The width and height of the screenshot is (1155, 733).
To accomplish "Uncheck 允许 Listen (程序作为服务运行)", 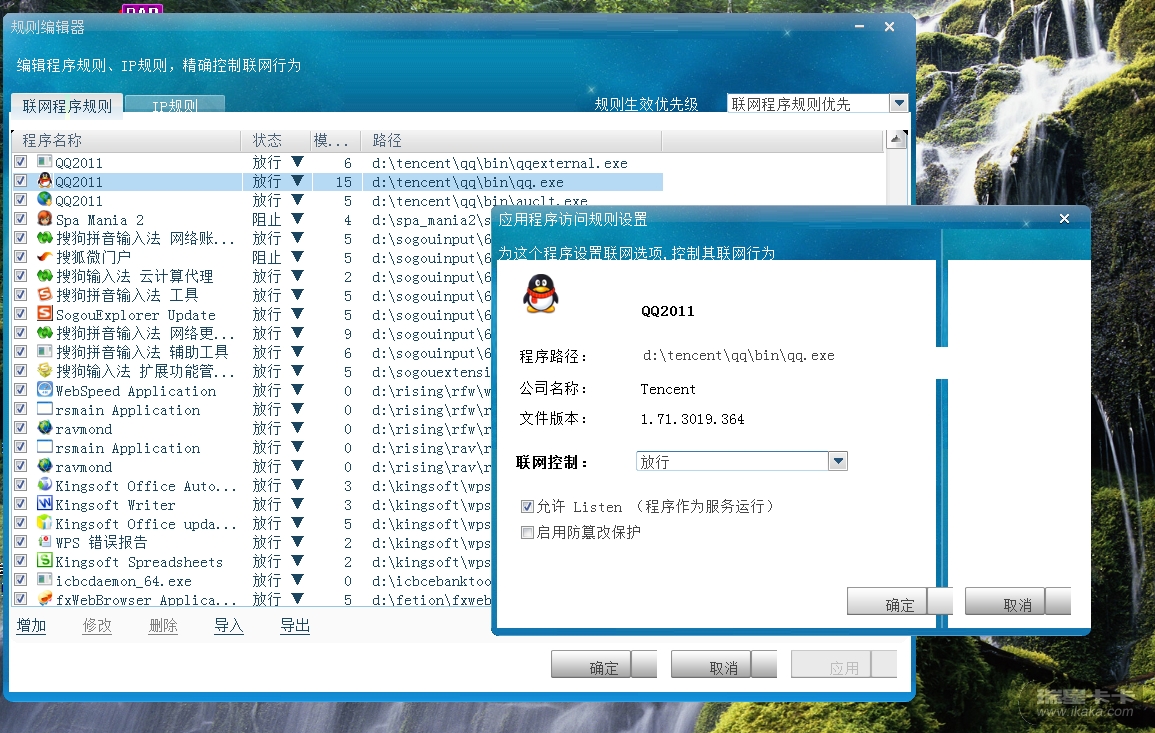I will tap(527, 506).
